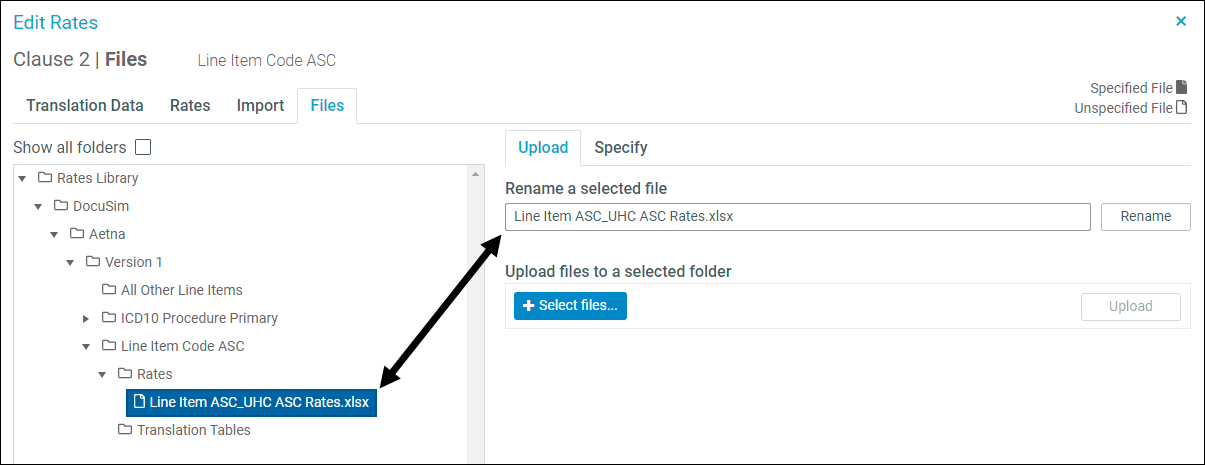1205x465 pixels.
Task: Click the All Other Line Items folder icon
Action: point(109,290)
